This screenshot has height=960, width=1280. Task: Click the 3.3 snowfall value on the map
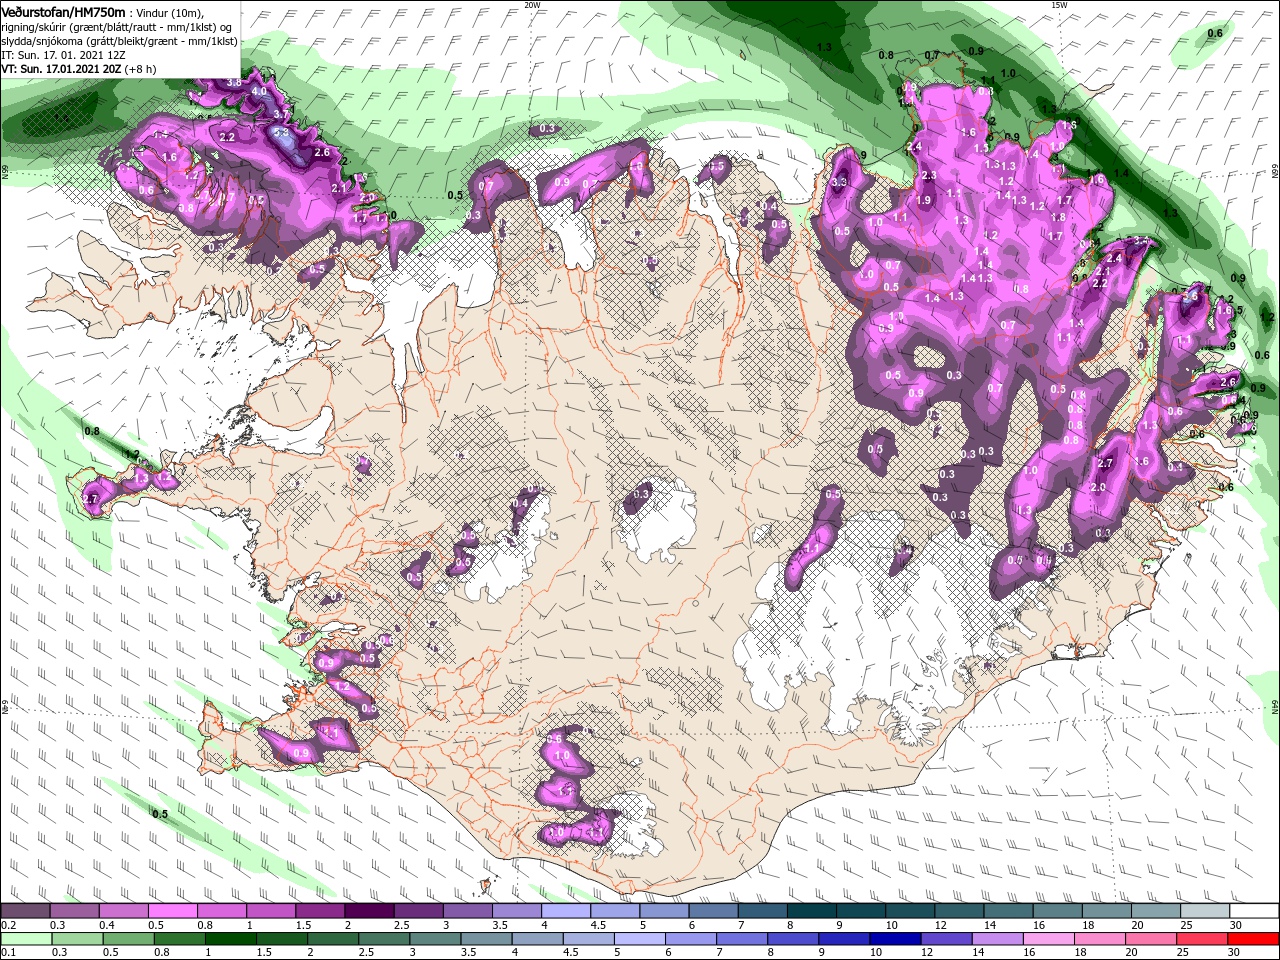(x=839, y=182)
